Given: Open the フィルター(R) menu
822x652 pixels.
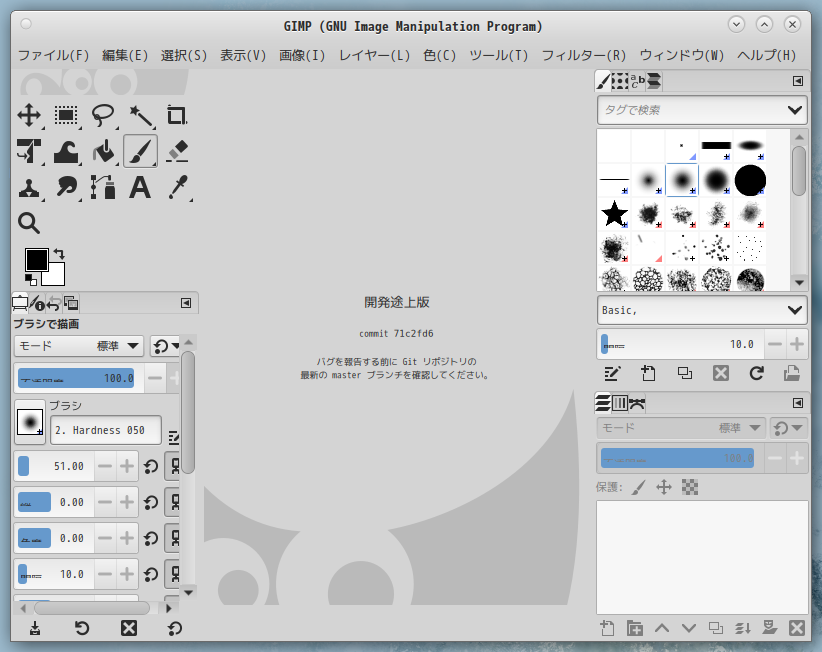Looking at the screenshot, I should pyautogui.click(x=583, y=55).
